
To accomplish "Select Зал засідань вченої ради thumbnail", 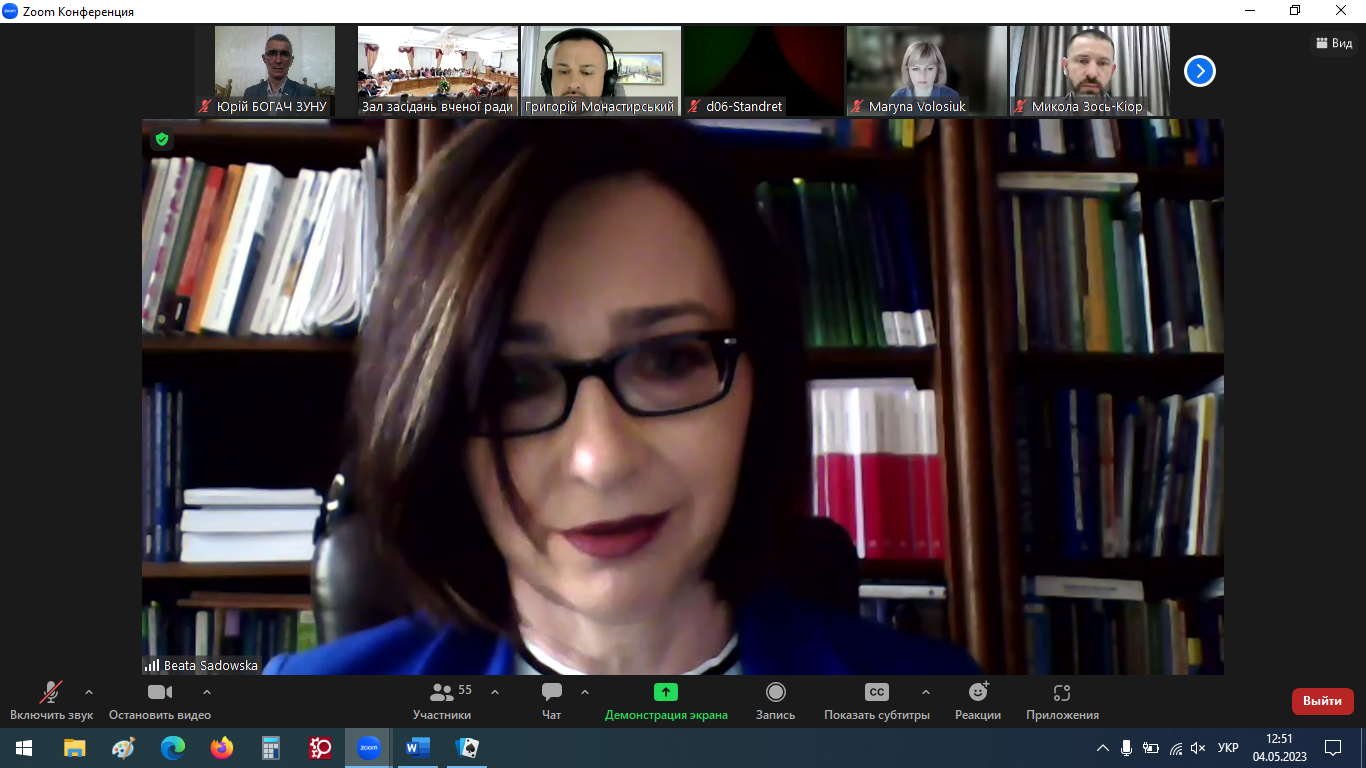I will [438, 71].
